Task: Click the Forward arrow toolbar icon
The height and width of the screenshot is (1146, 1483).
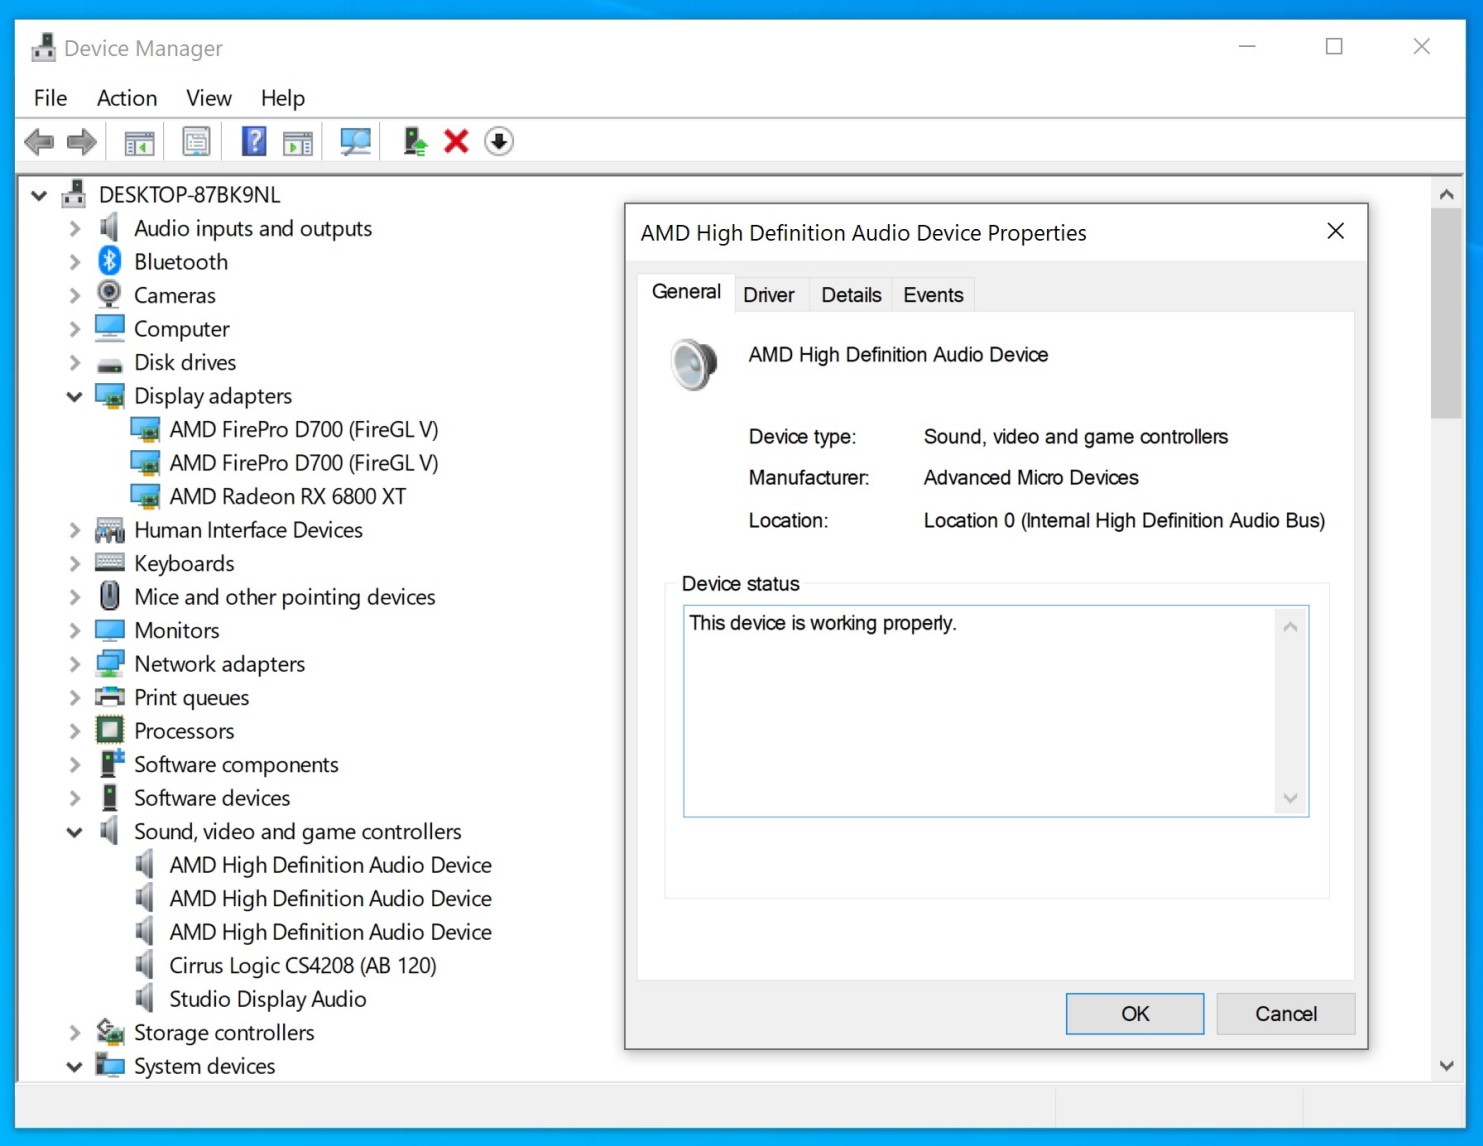Action: (x=82, y=142)
